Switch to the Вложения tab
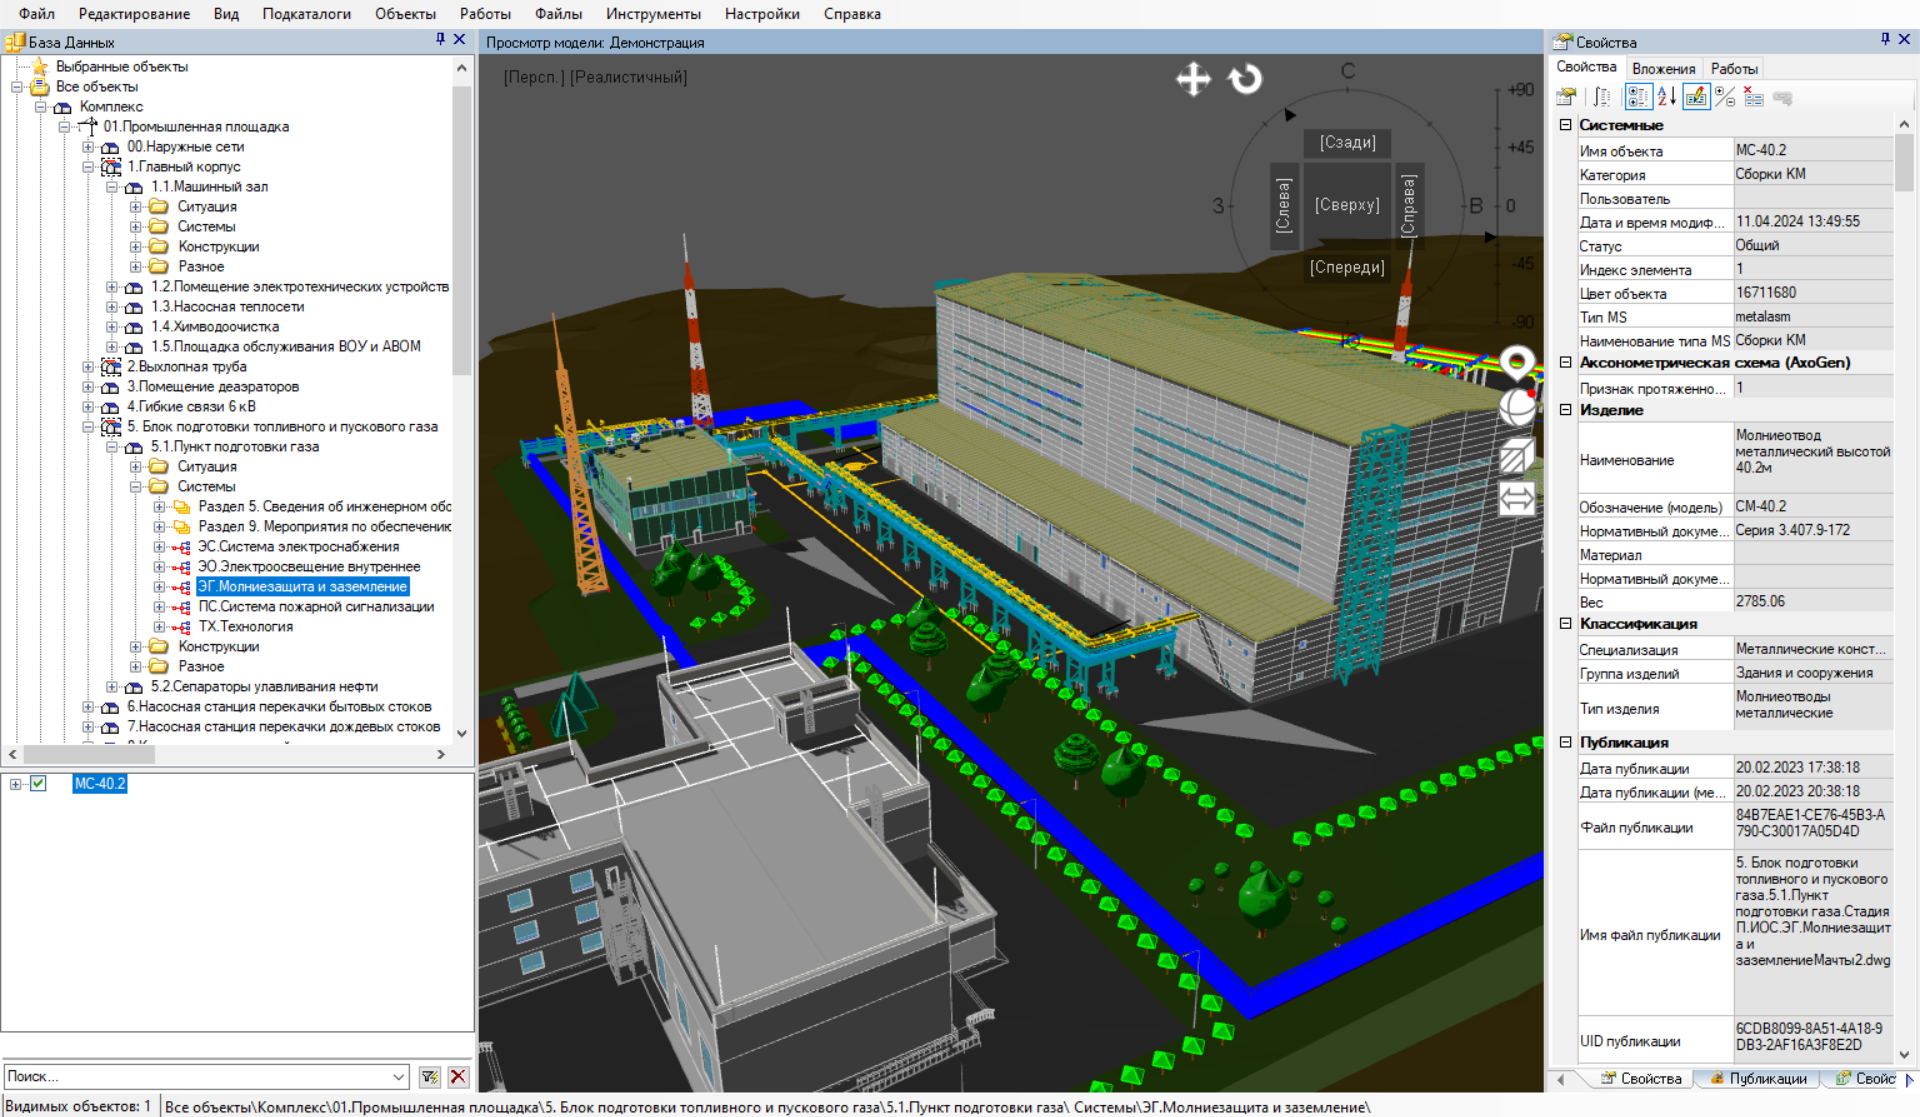 pos(1663,68)
